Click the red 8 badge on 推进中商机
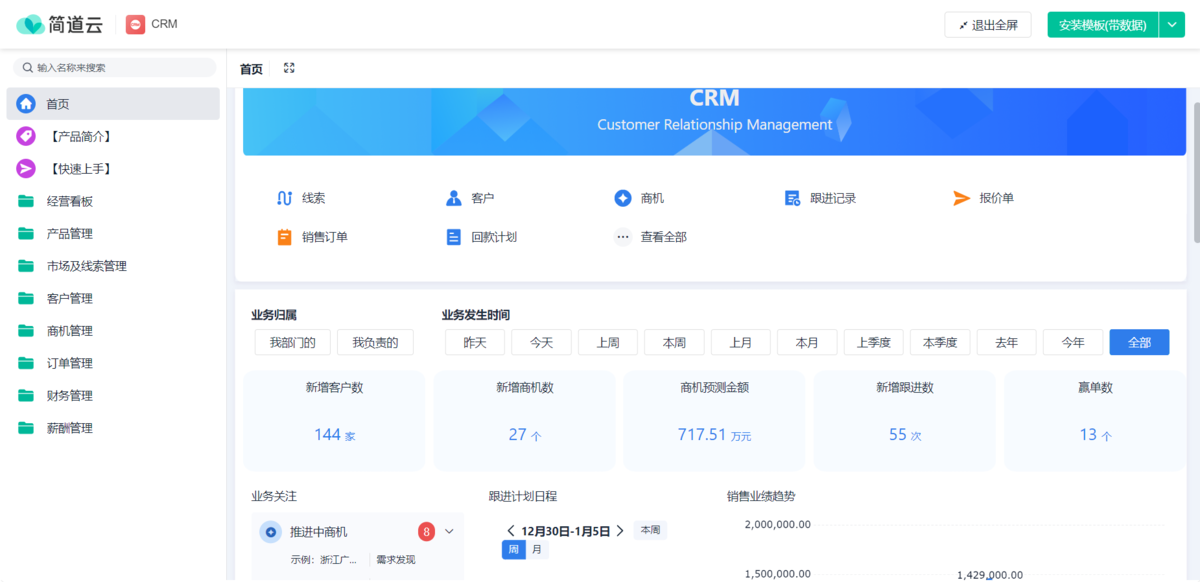 coord(427,532)
